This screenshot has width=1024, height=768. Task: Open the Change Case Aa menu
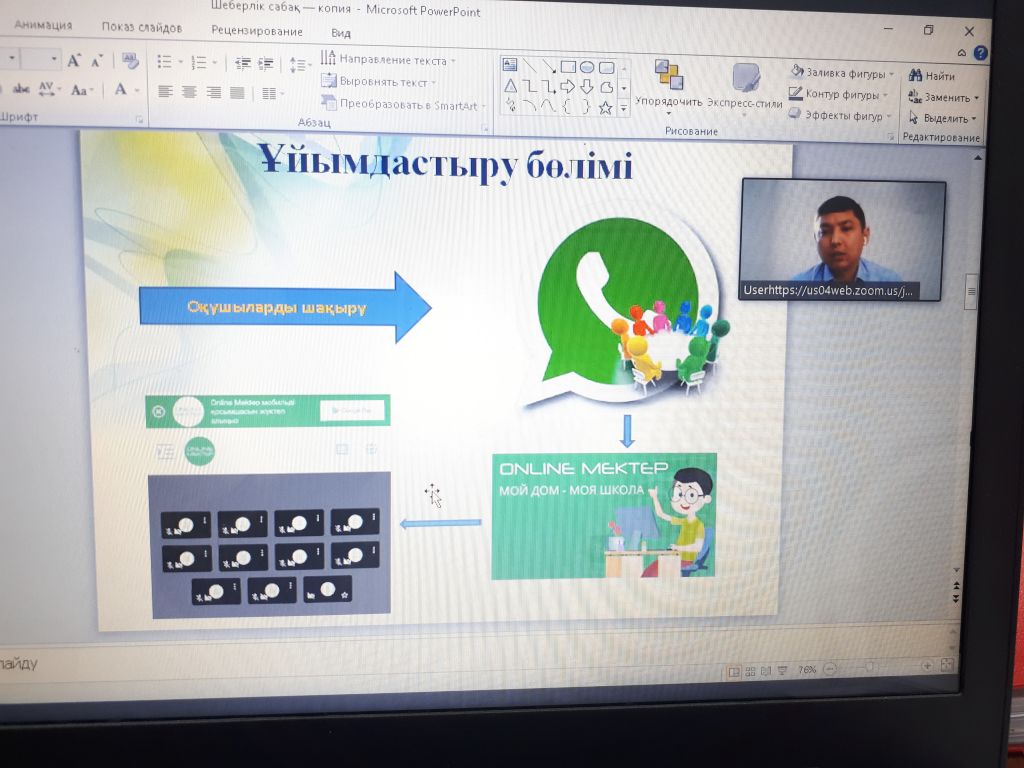[x=82, y=90]
